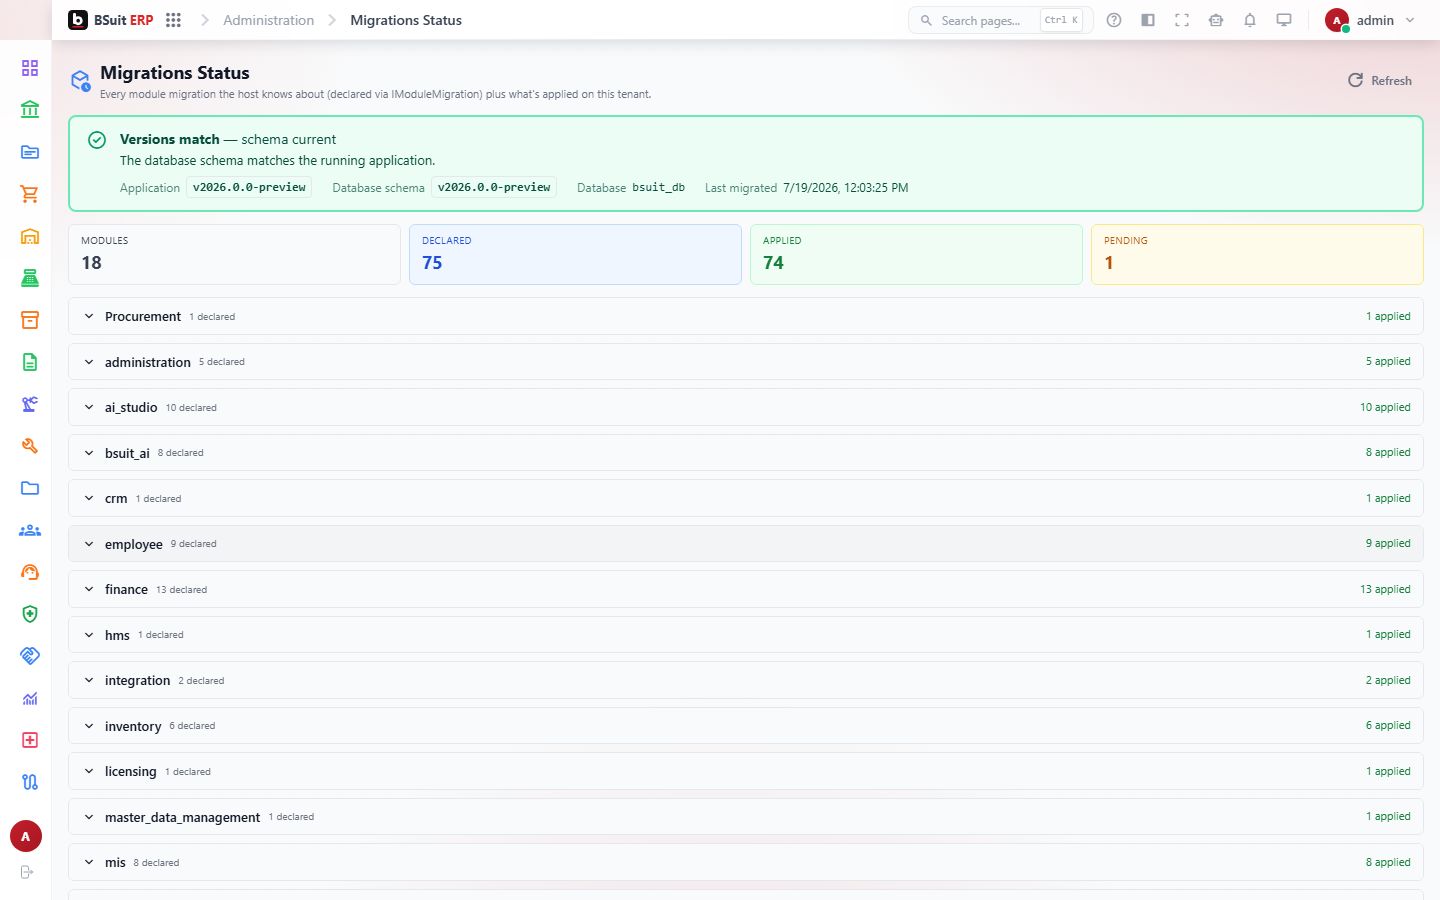Viewport: 1440px width, 900px height.
Task: Toggle the sidebar panel layout icon
Action: tap(1148, 20)
